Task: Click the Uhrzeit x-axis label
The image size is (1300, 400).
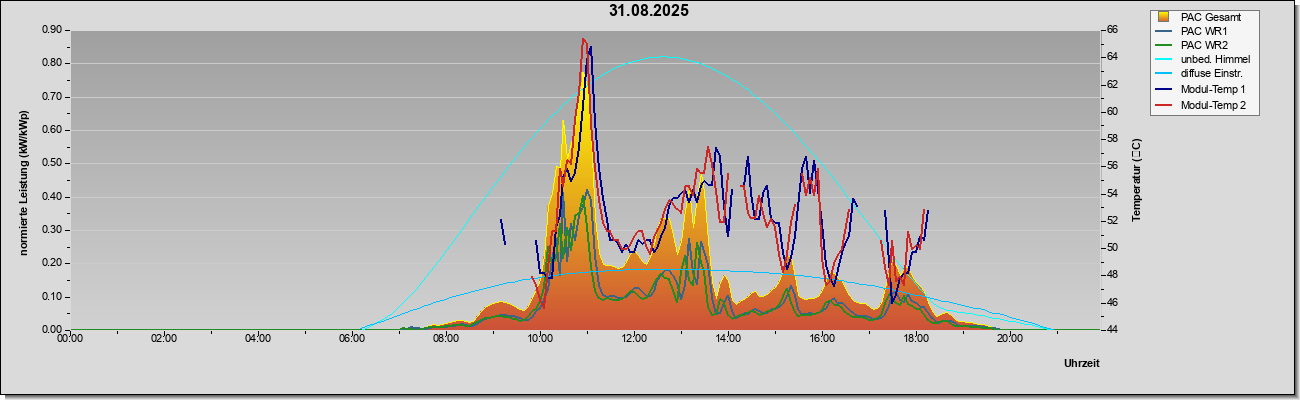Action: [x=1082, y=364]
